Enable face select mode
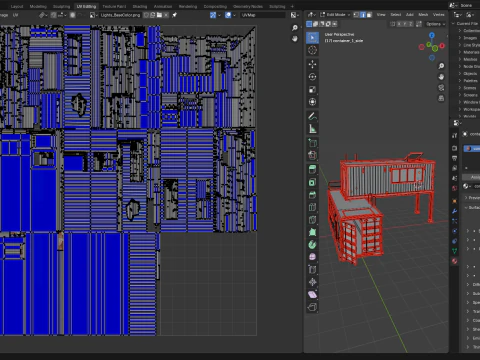The height and width of the screenshot is (360, 480). [x=369, y=15]
